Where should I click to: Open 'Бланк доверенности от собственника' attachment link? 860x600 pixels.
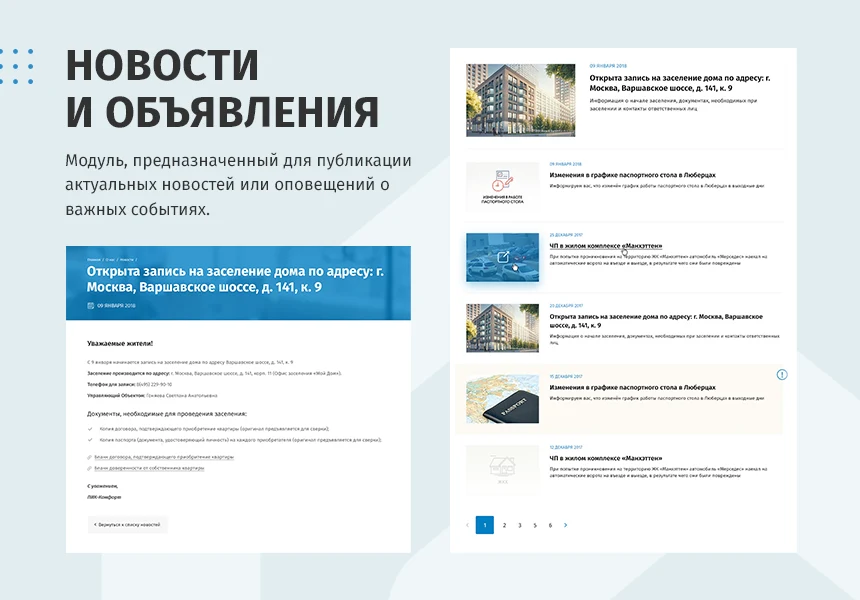pyautogui.click(x=149, y=468)
